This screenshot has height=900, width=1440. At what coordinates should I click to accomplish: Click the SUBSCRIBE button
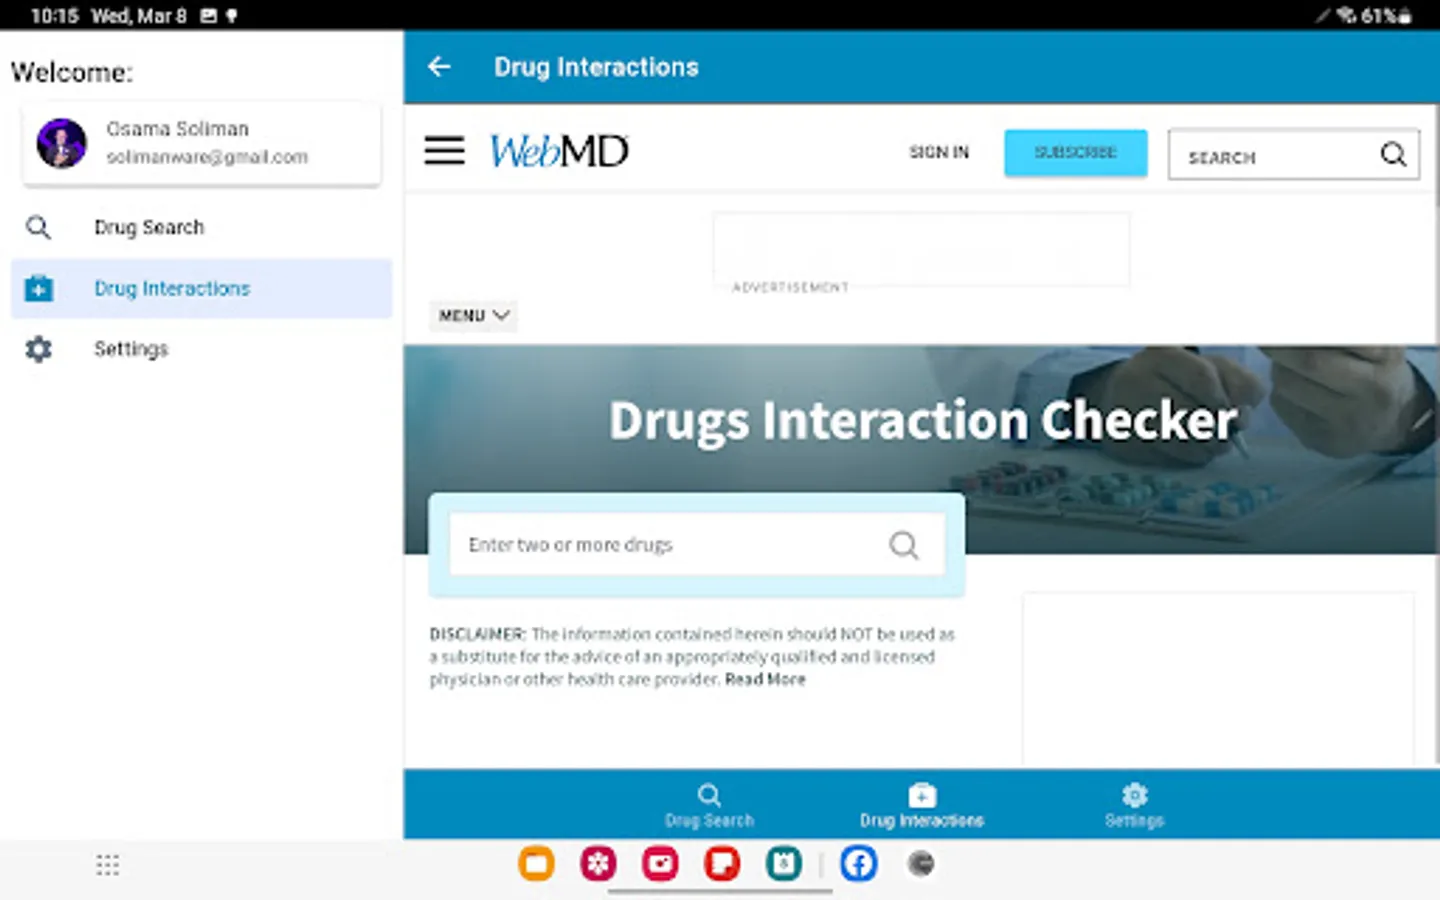click(1076, 153)
